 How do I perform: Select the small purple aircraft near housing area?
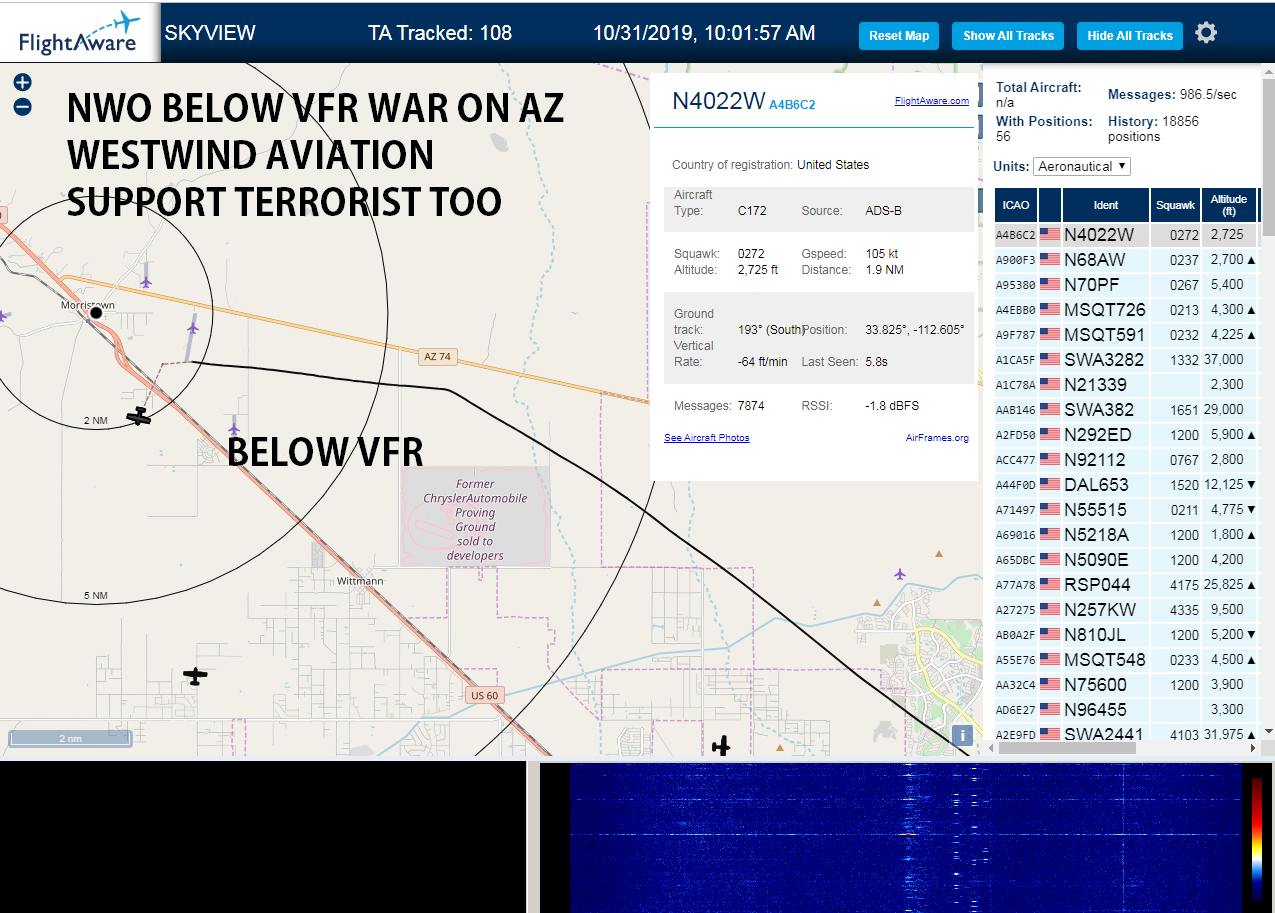point(900,574)
